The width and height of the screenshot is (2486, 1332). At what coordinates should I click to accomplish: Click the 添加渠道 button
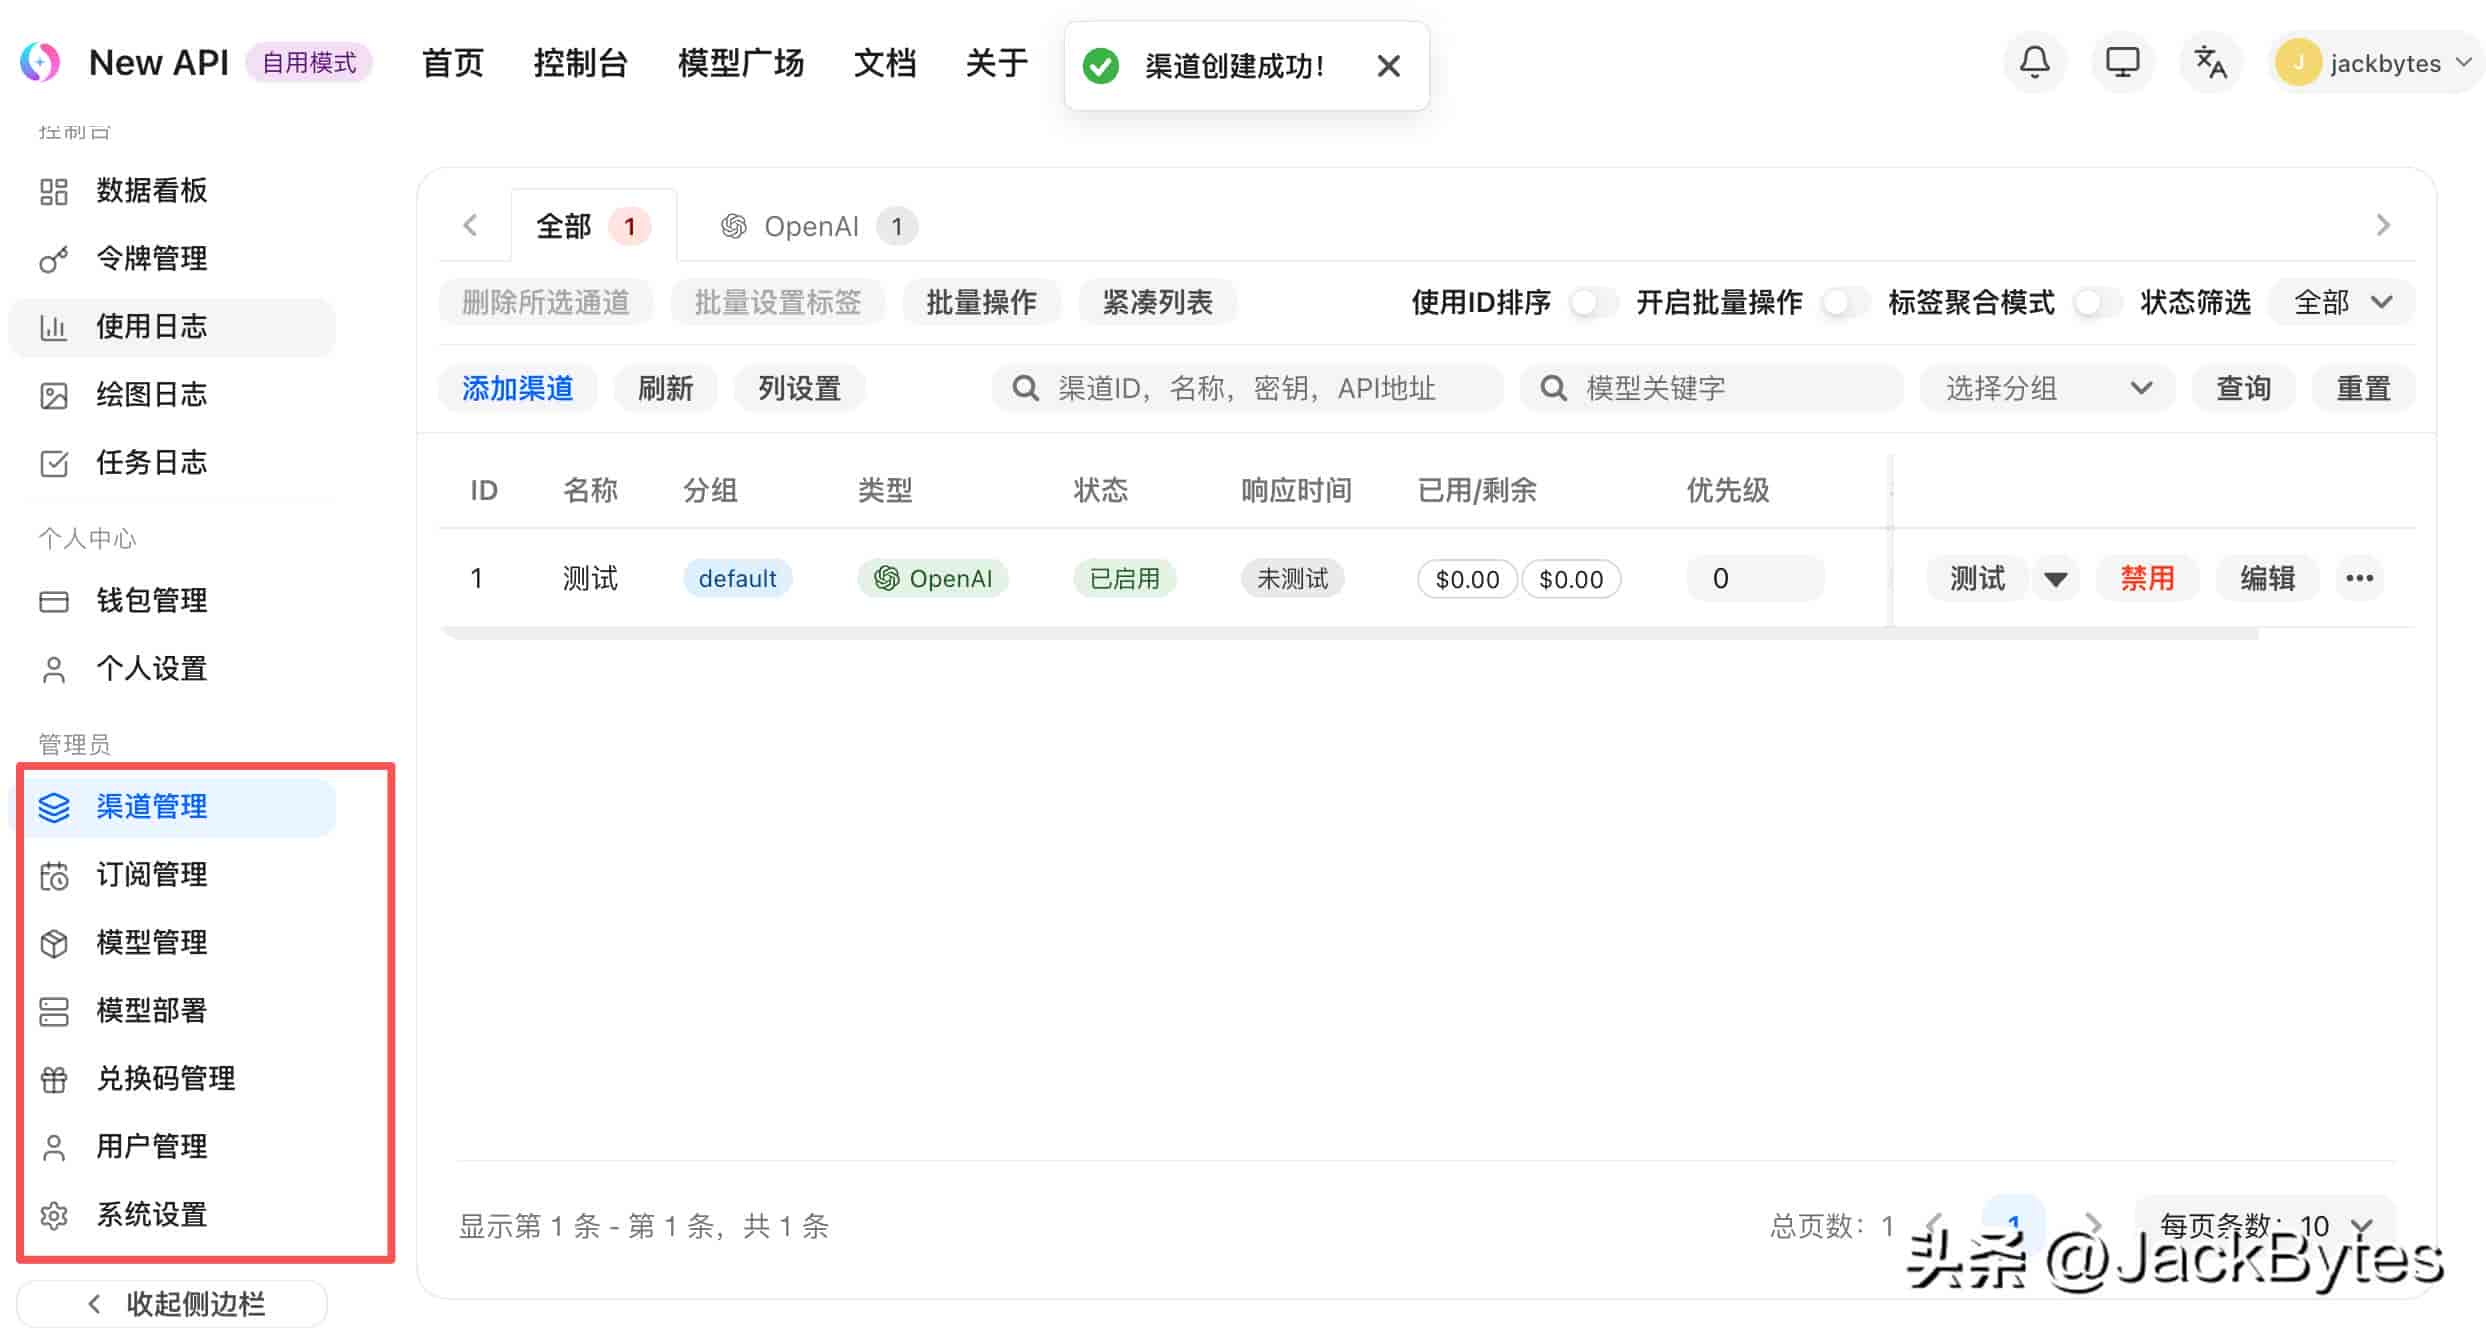point(517,388)
